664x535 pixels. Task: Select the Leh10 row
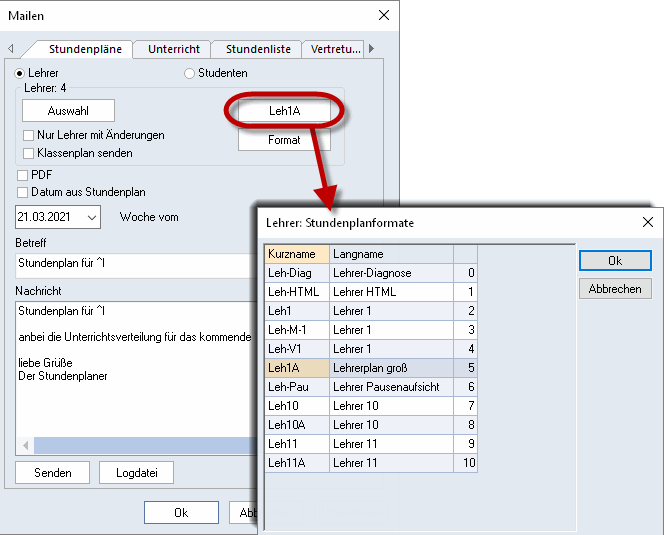pyautogui.click(x=371, y=406)
